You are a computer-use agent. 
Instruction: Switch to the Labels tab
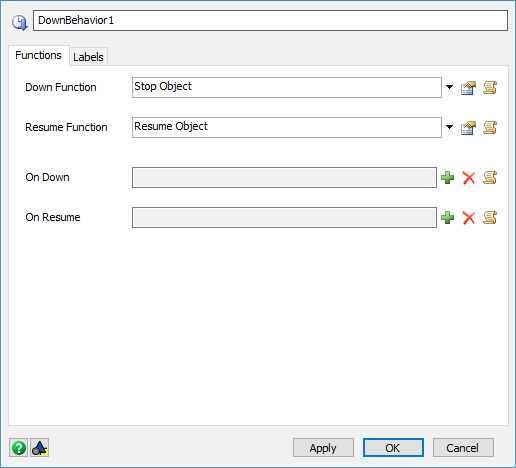tap(88, 57)
